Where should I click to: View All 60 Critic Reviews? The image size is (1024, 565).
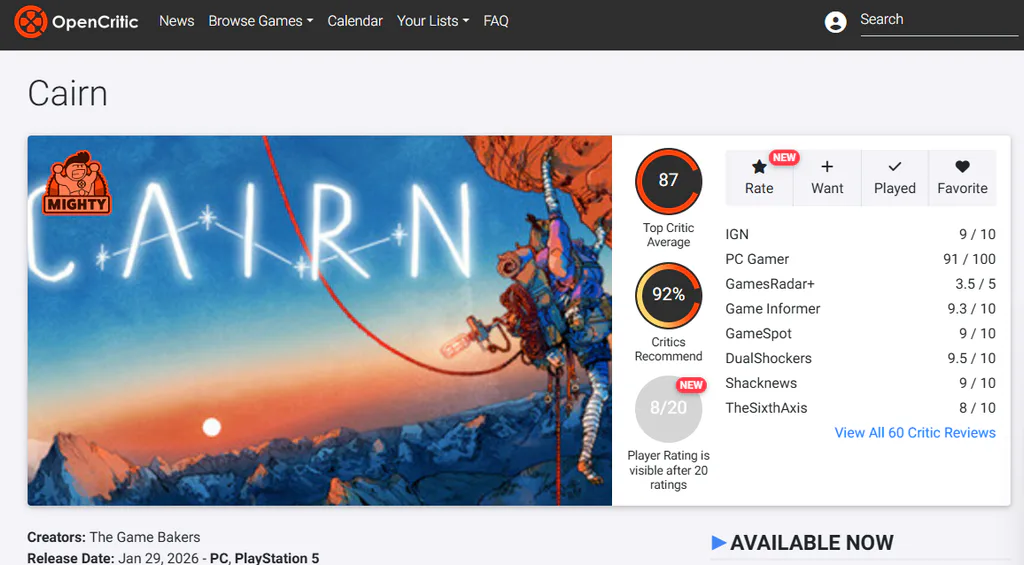click(x=915, y=432)
